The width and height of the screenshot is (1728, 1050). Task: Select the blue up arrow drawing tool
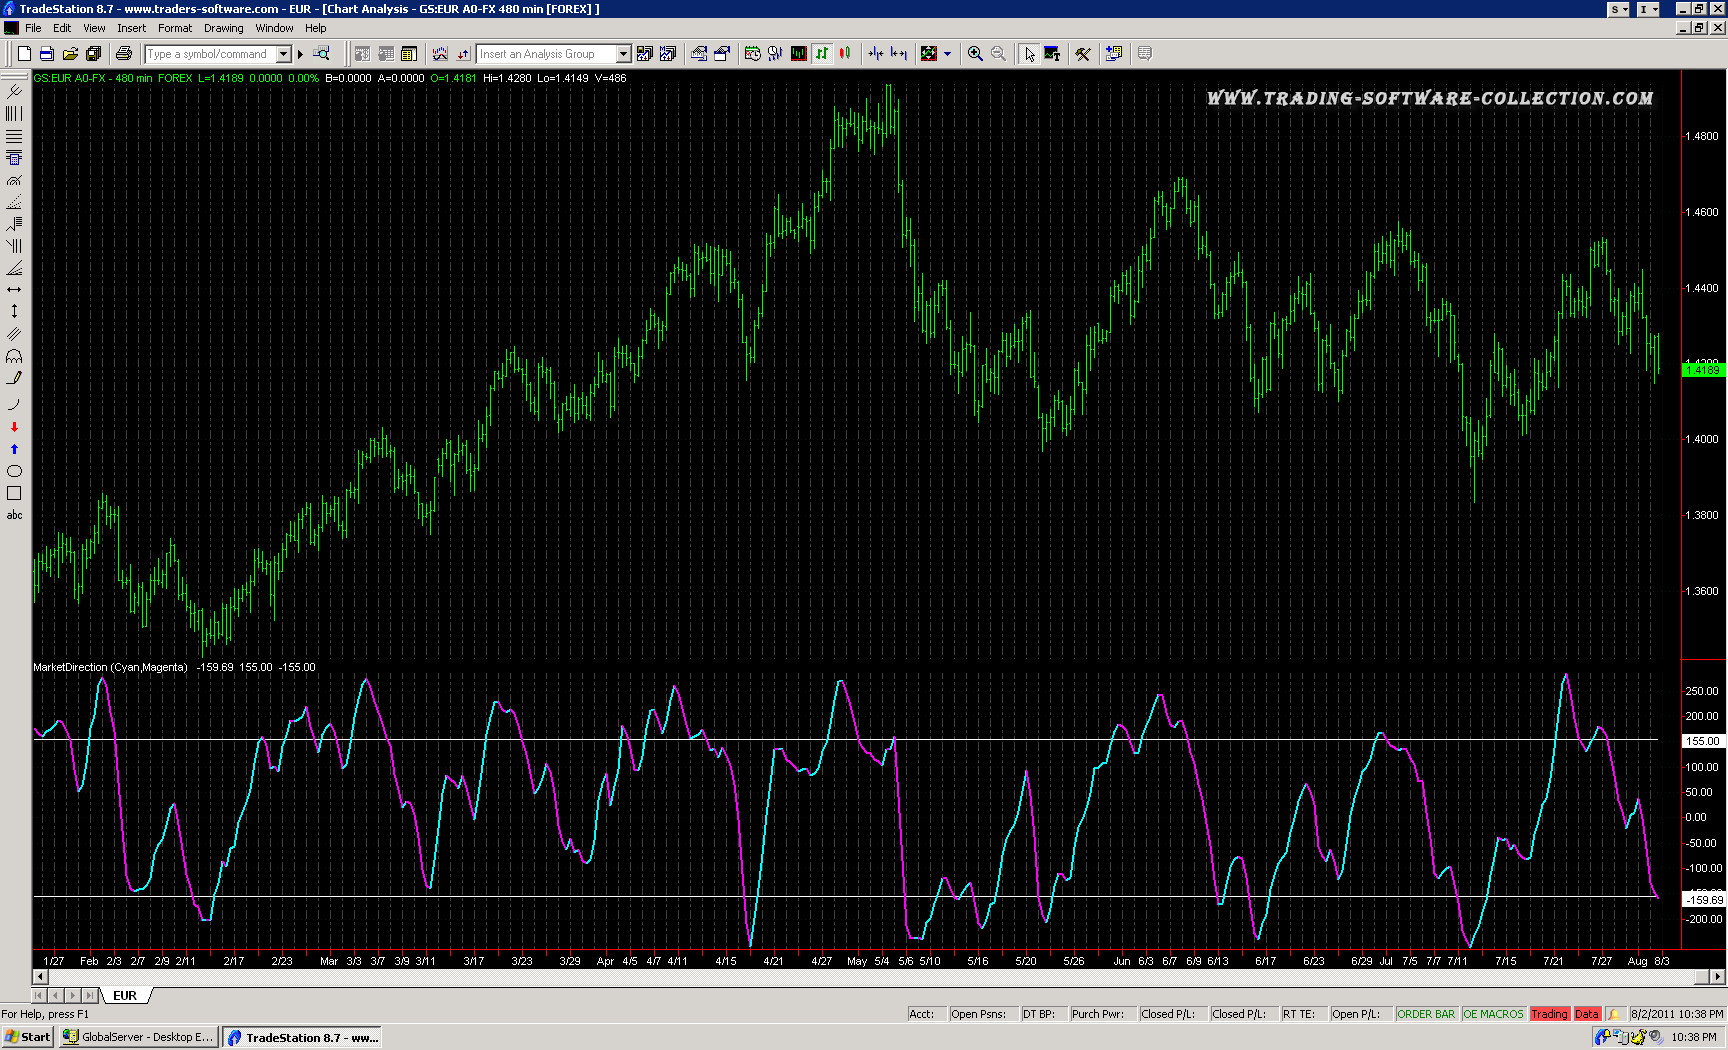pyautogui.click(x=14, y=449)
